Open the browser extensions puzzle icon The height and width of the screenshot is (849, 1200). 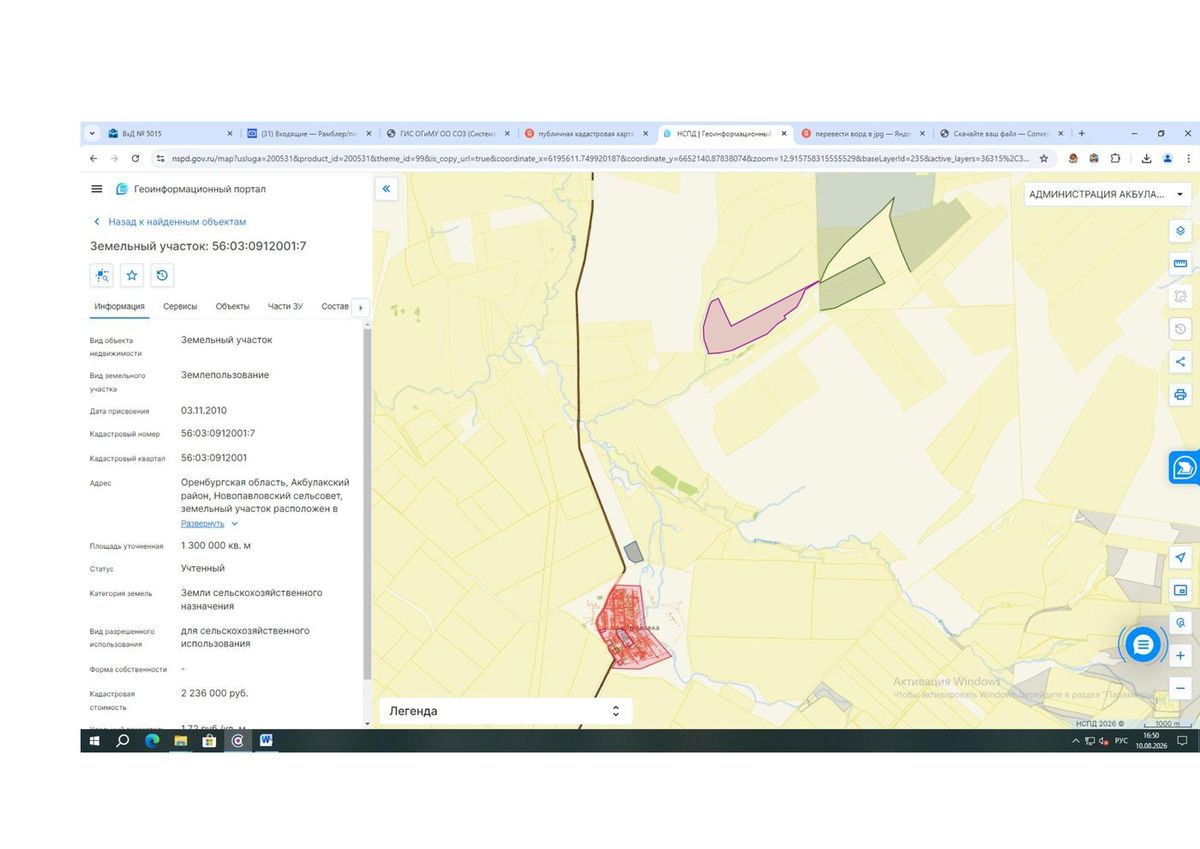pos(1115,158)
